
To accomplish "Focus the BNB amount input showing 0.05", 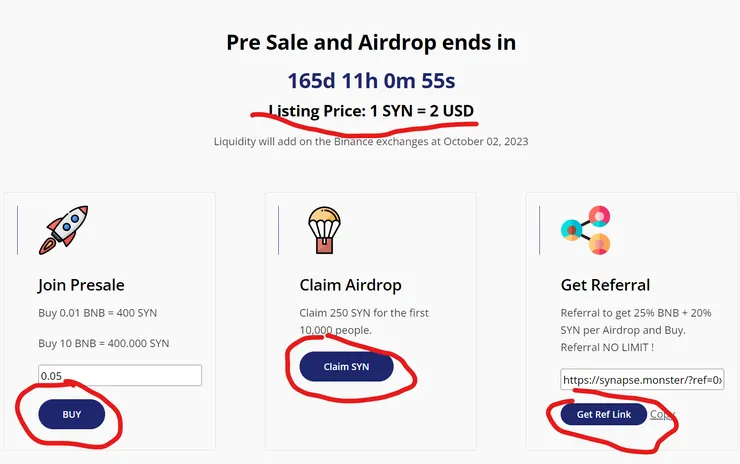I will coord(120,376).
